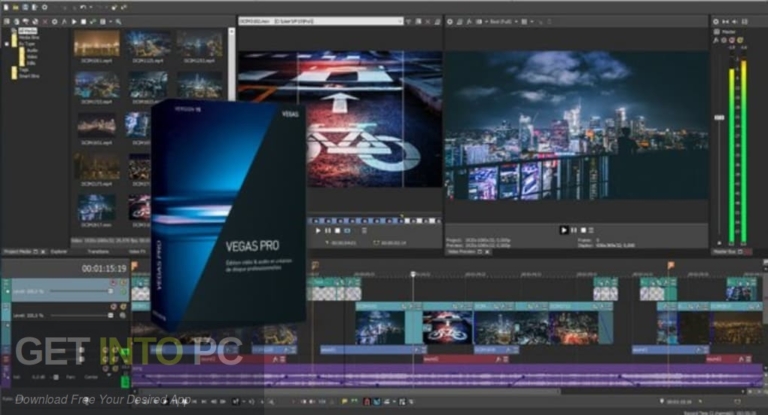Click the audio track volume slider handle
This screenshot has width=768, height=415.
pos(55,377)
